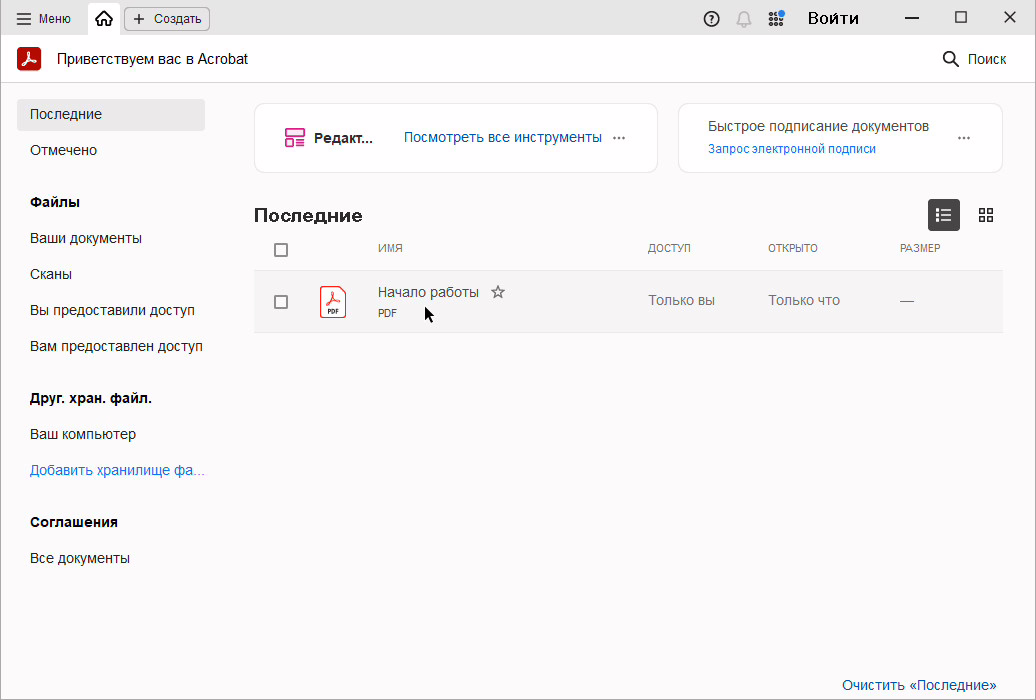
Task: Click the Edit PDF tool icon
Action: click(x=294, y=138)
